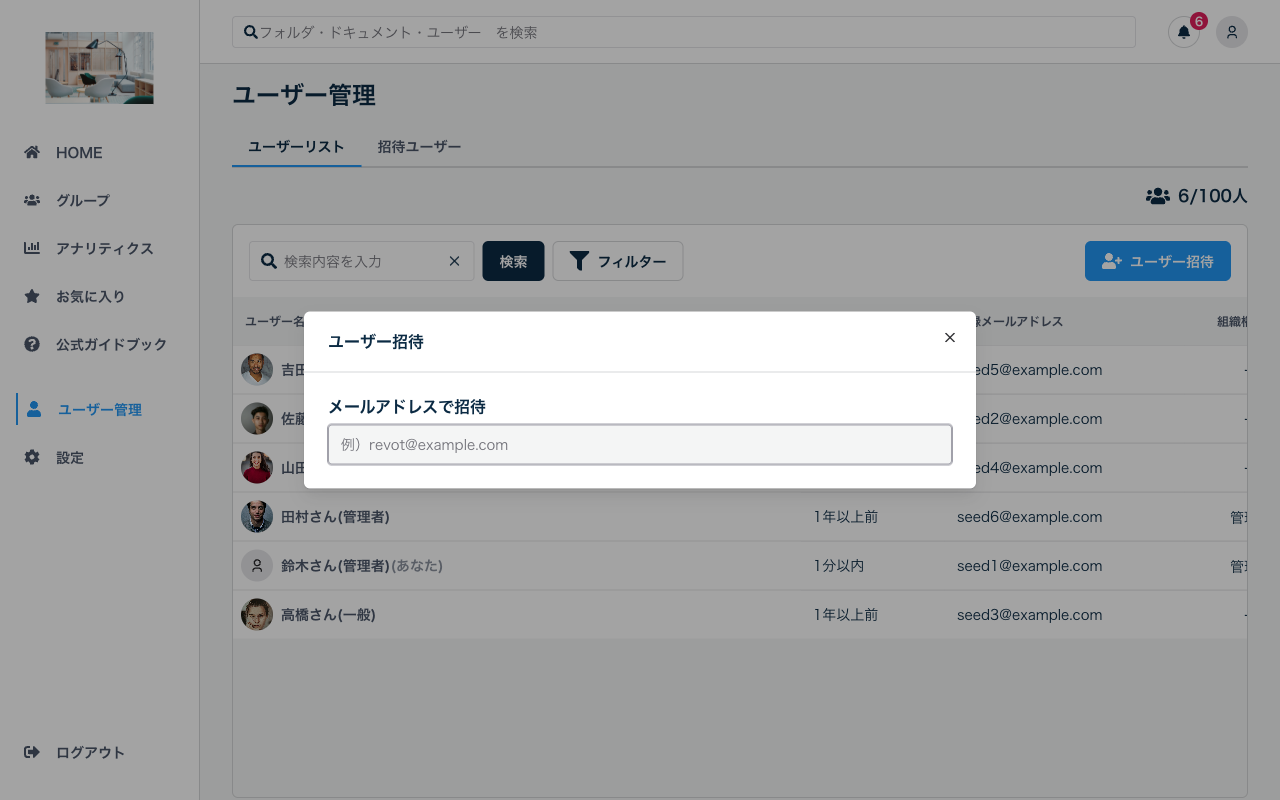
Task: Click the 設定 gear icon
Action: coord(31,457)
